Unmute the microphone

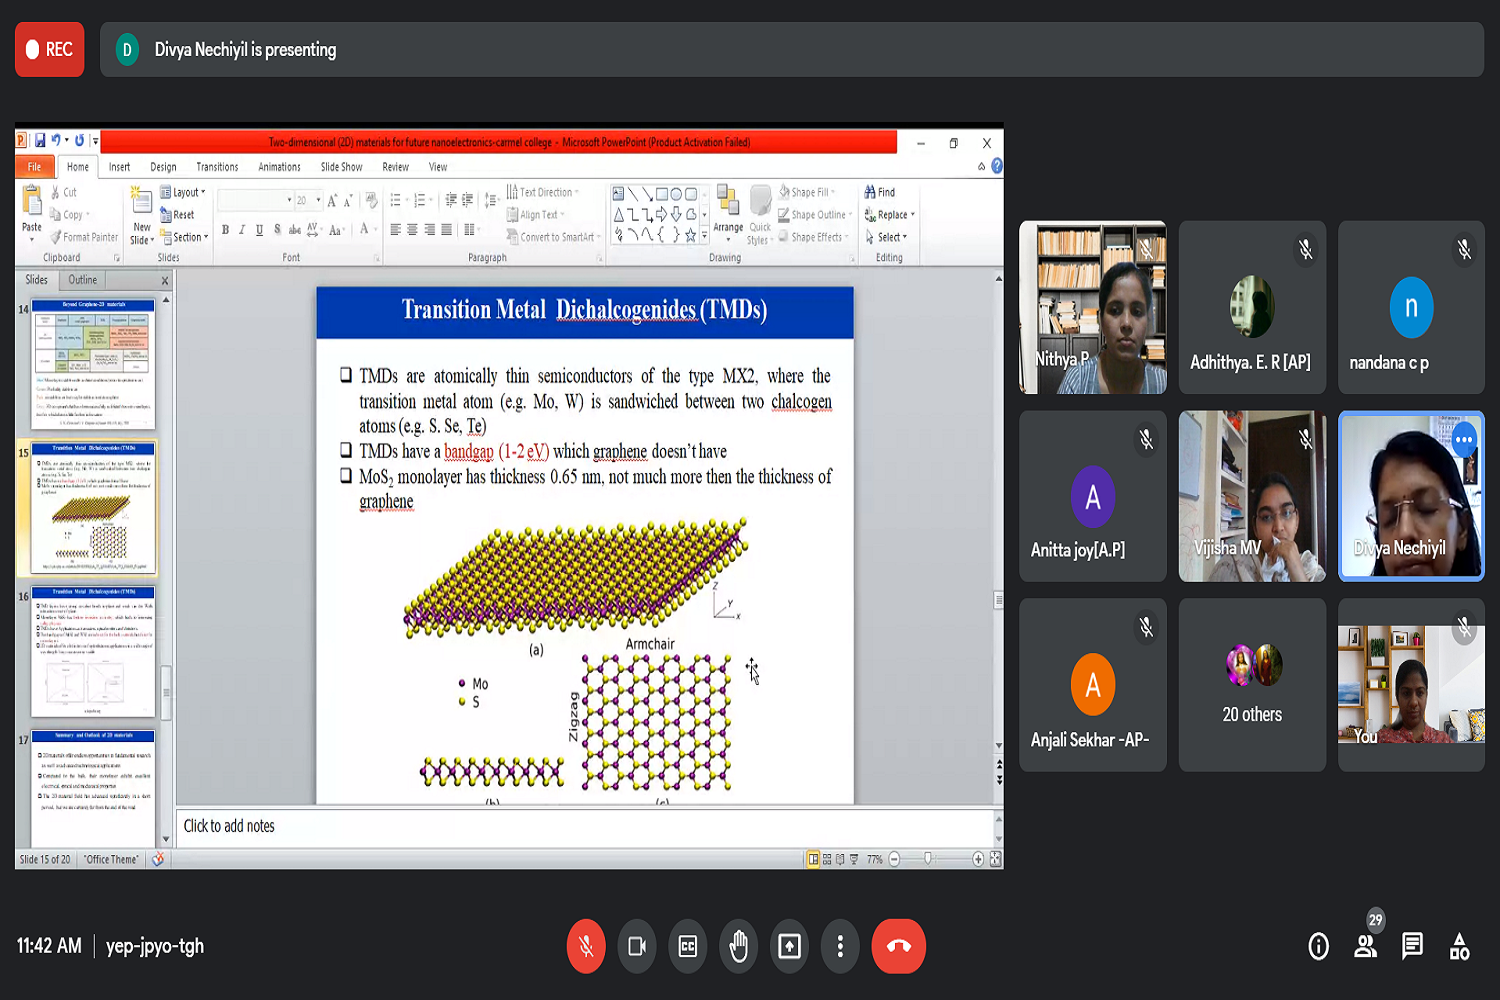tap(586, 946)
